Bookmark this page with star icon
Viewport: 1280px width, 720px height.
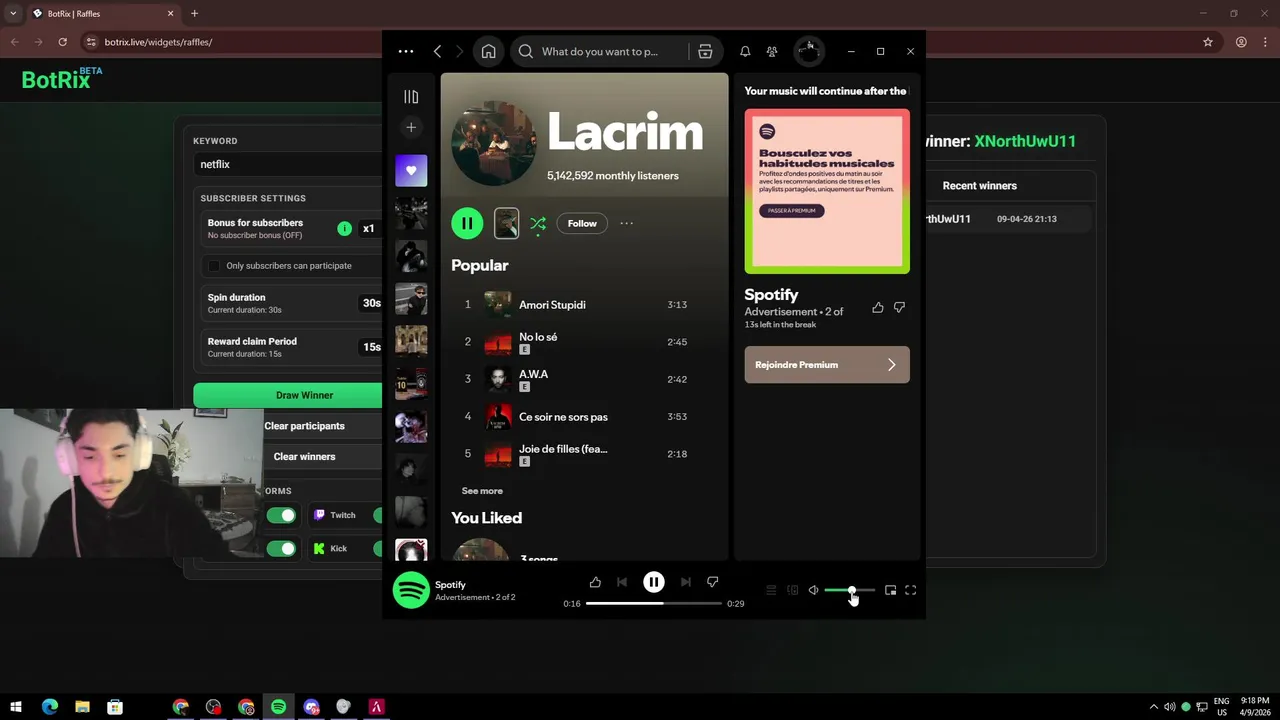1208,42
